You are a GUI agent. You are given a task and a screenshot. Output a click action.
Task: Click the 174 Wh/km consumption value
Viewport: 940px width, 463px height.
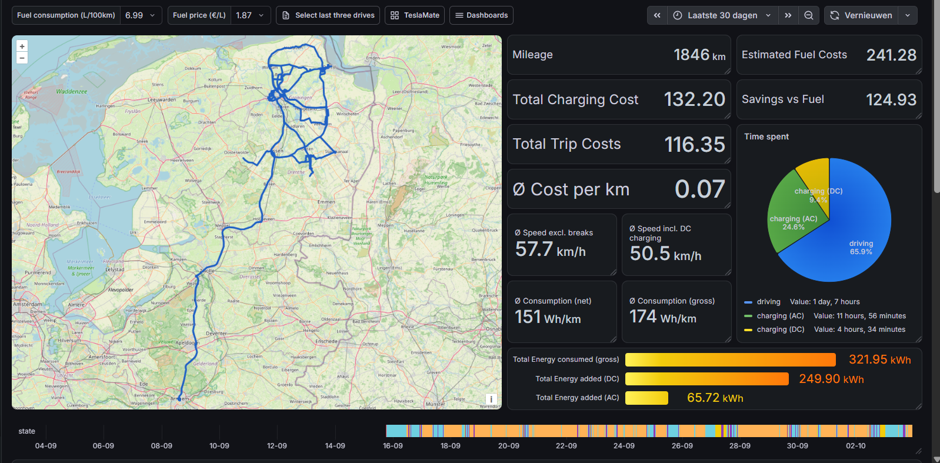click(663, 317)
